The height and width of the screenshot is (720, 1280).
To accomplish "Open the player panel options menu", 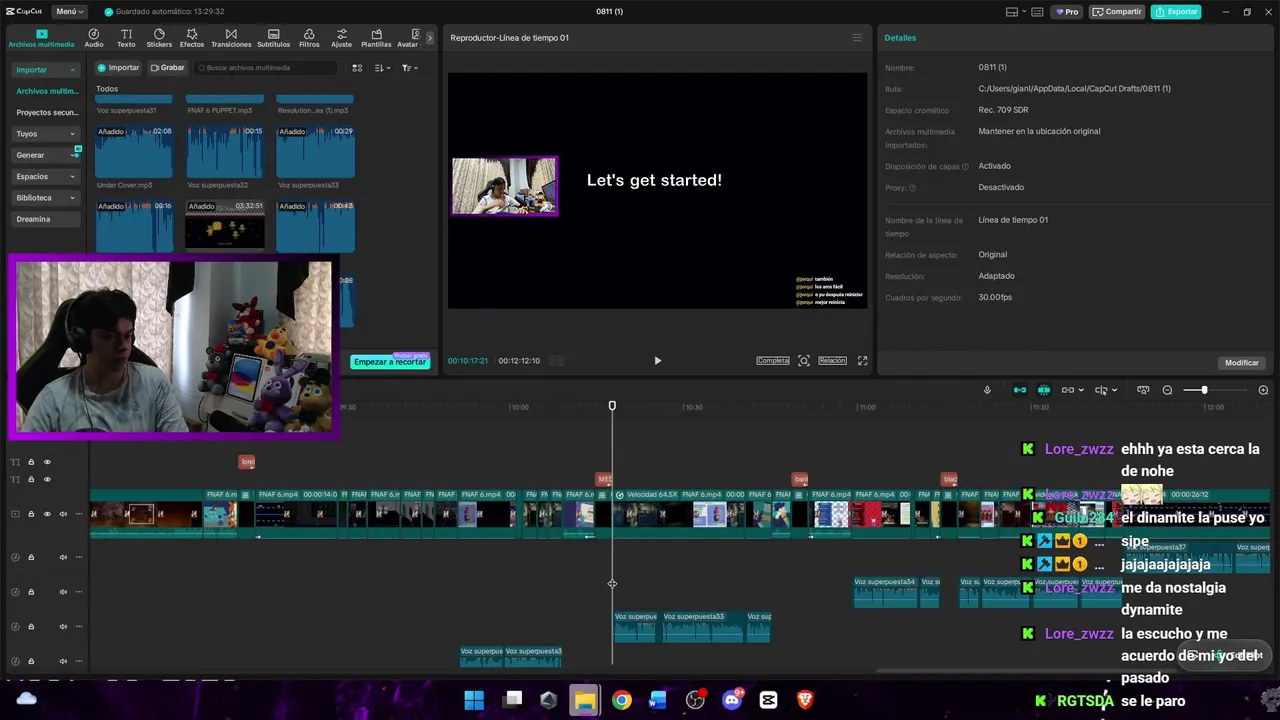I will coord(857,38).
